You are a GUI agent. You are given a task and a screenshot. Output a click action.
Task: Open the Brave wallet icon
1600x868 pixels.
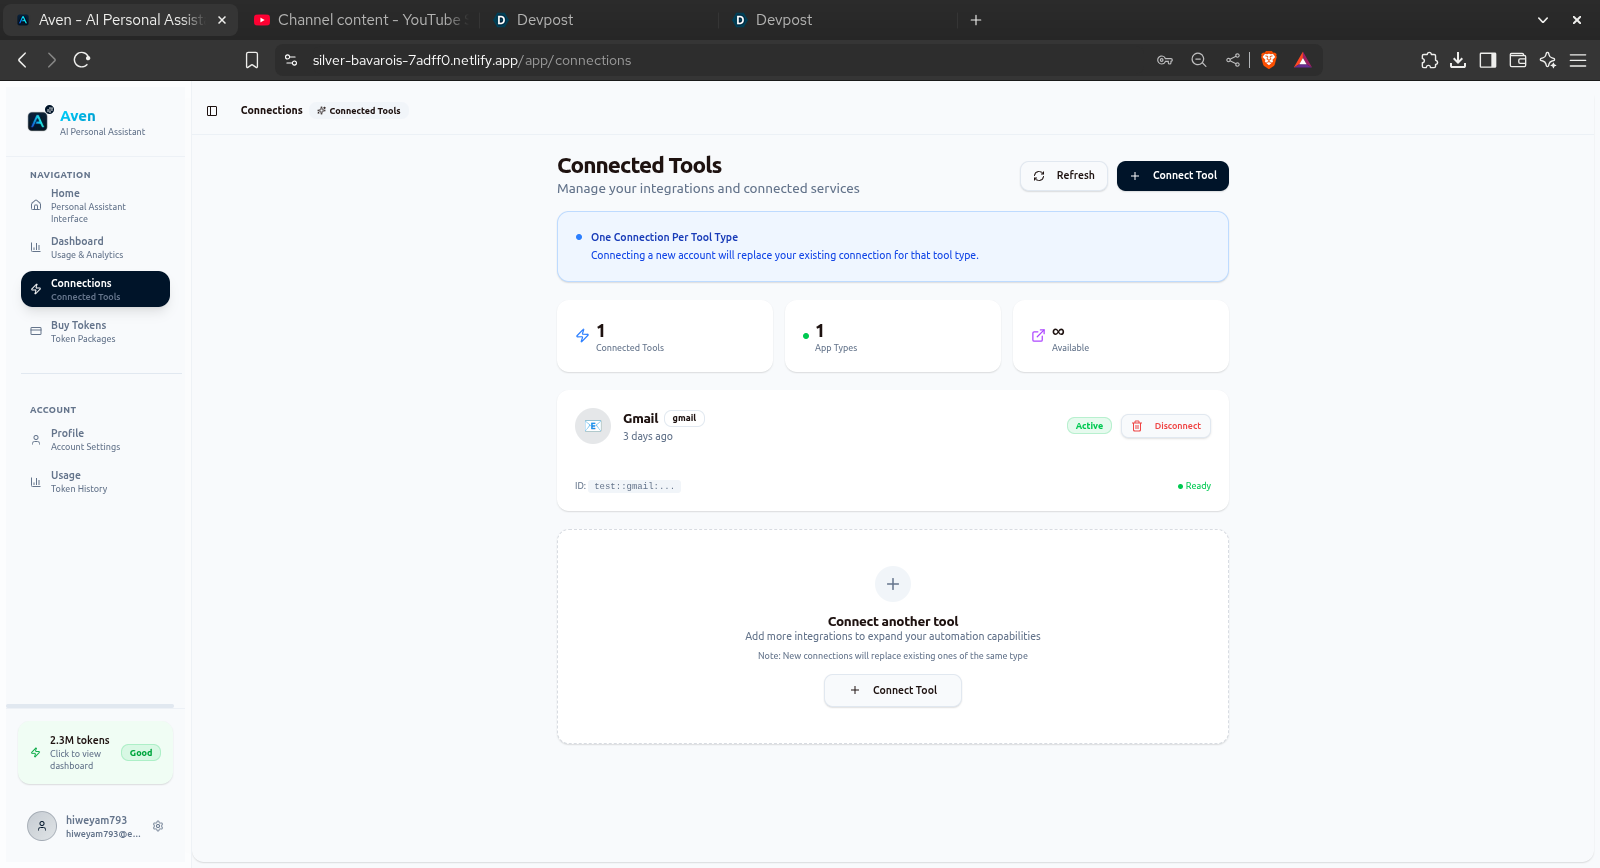pyautogui.click(x=1518, y=60)
